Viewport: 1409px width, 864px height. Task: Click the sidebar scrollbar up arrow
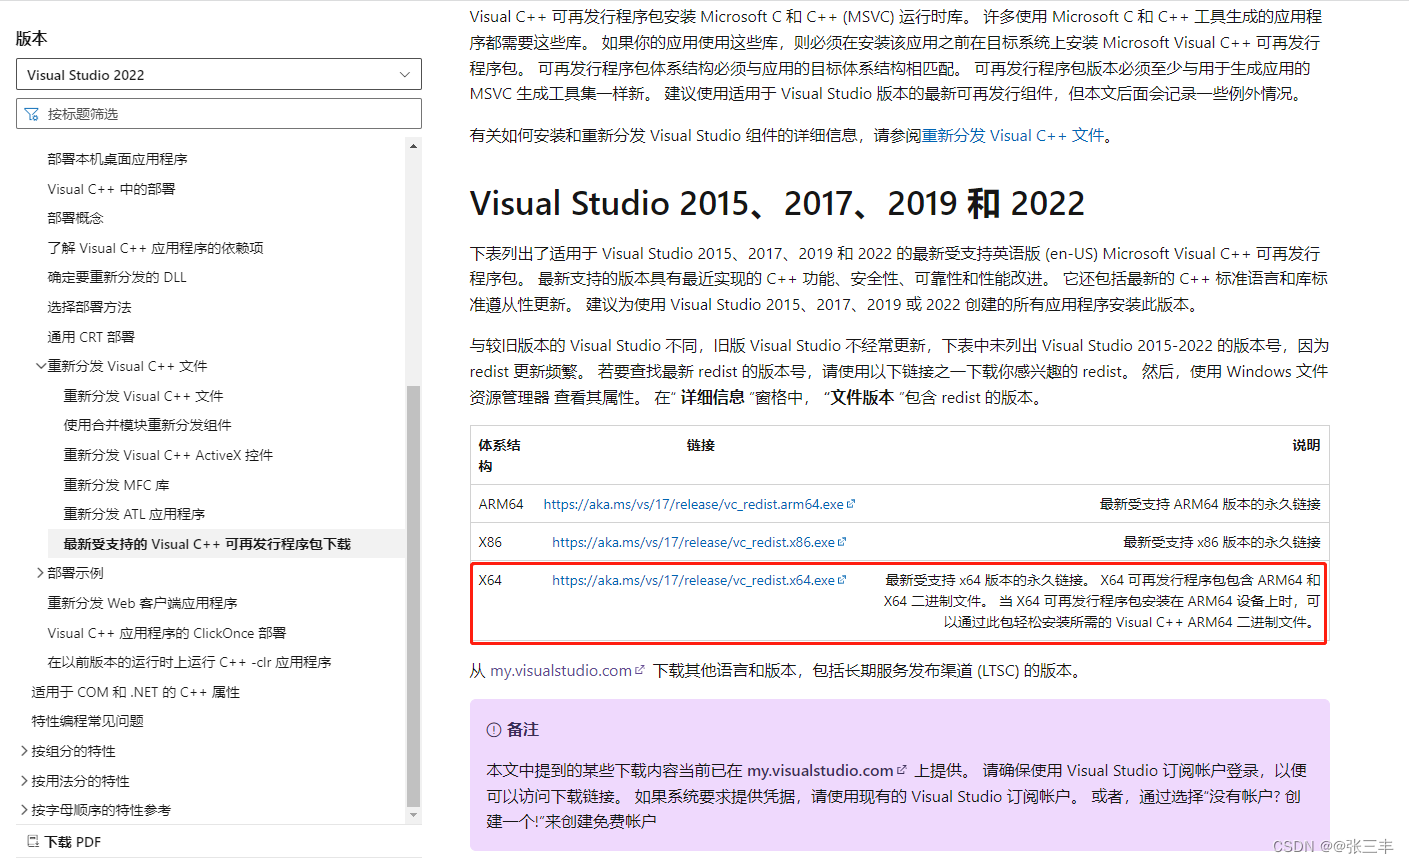click(413, 146)
